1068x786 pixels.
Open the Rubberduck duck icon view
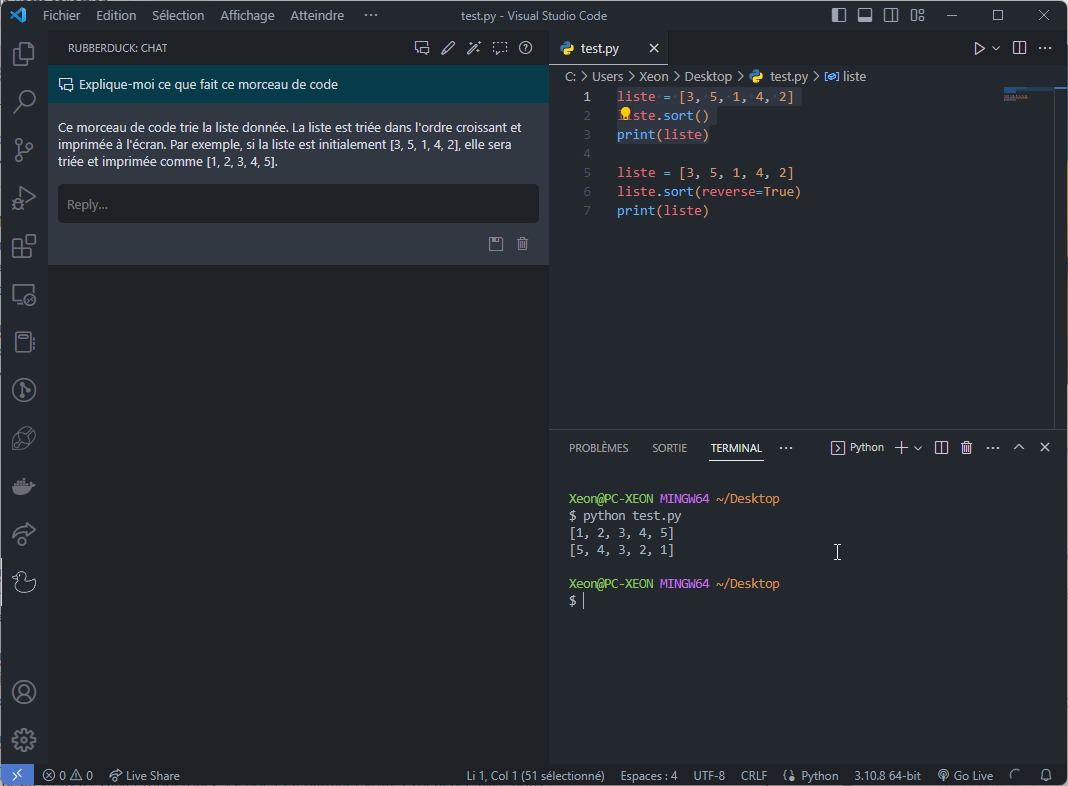(24, 582)
